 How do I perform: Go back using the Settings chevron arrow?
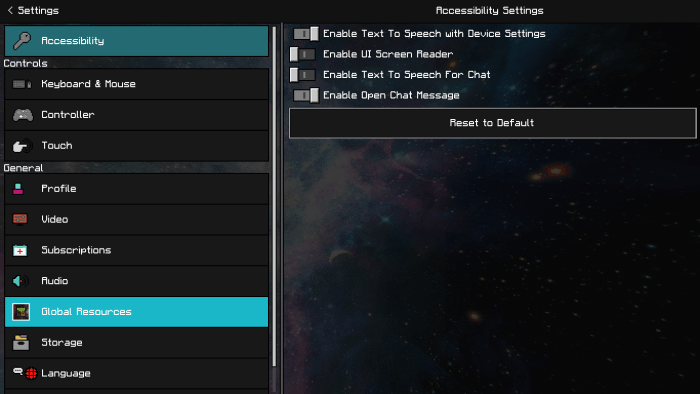coord(10,10)
